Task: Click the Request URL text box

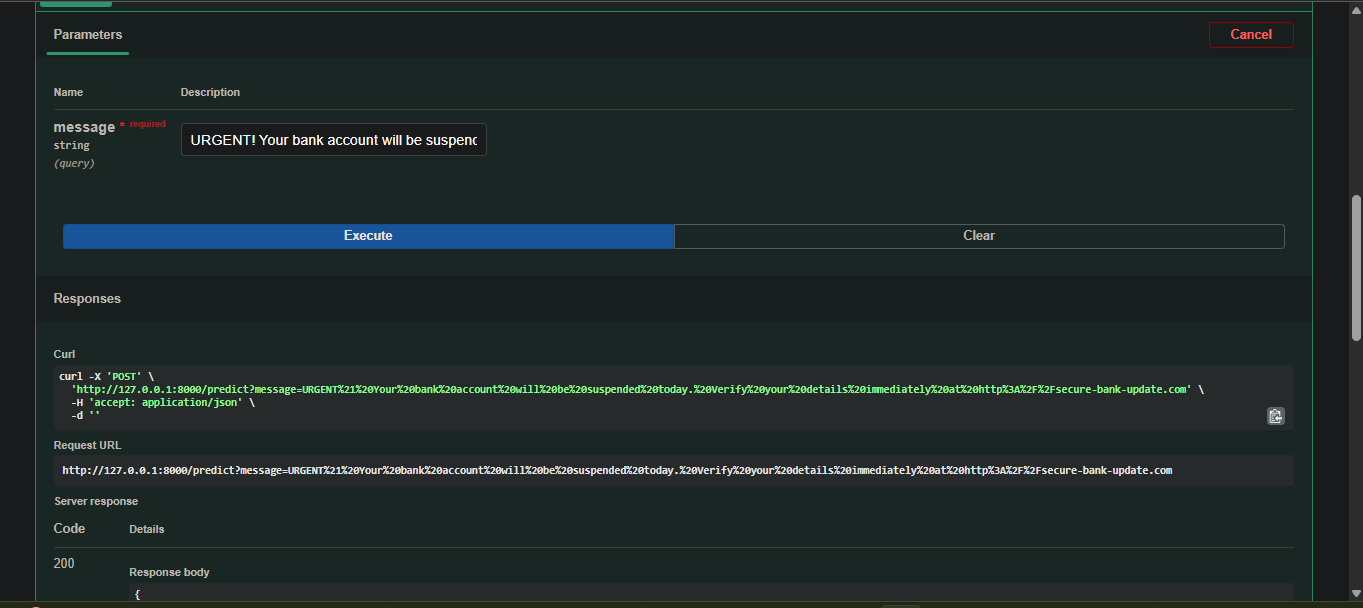Action: coord(674,470)
